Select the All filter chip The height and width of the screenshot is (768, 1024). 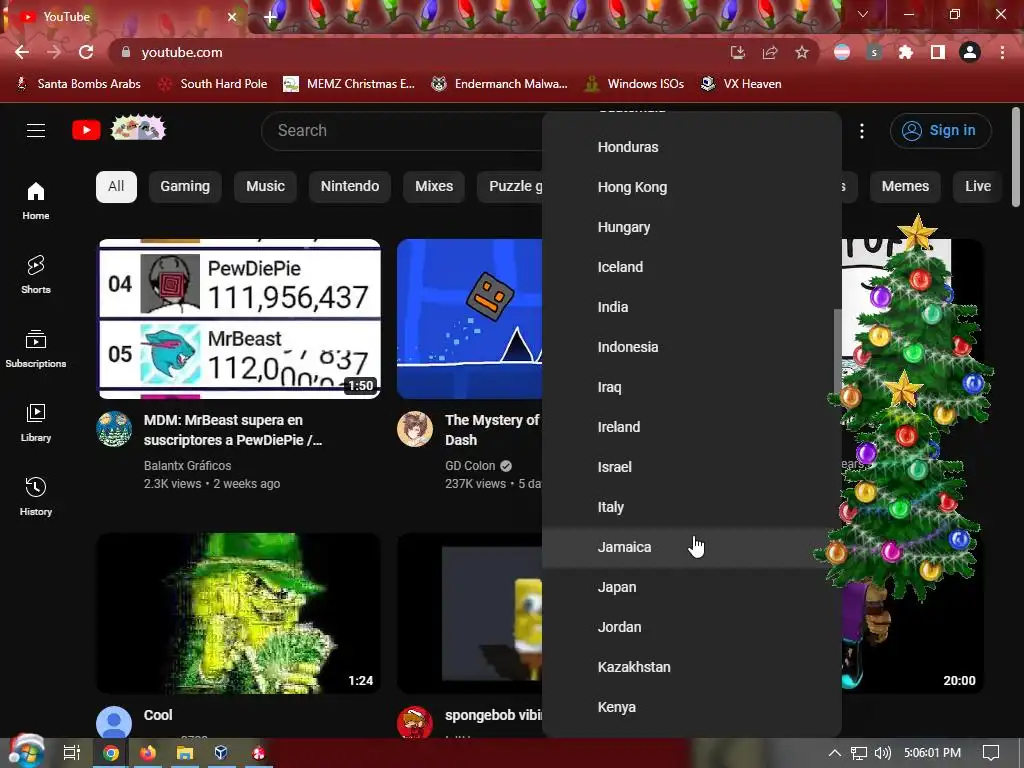tap(116, 187)
